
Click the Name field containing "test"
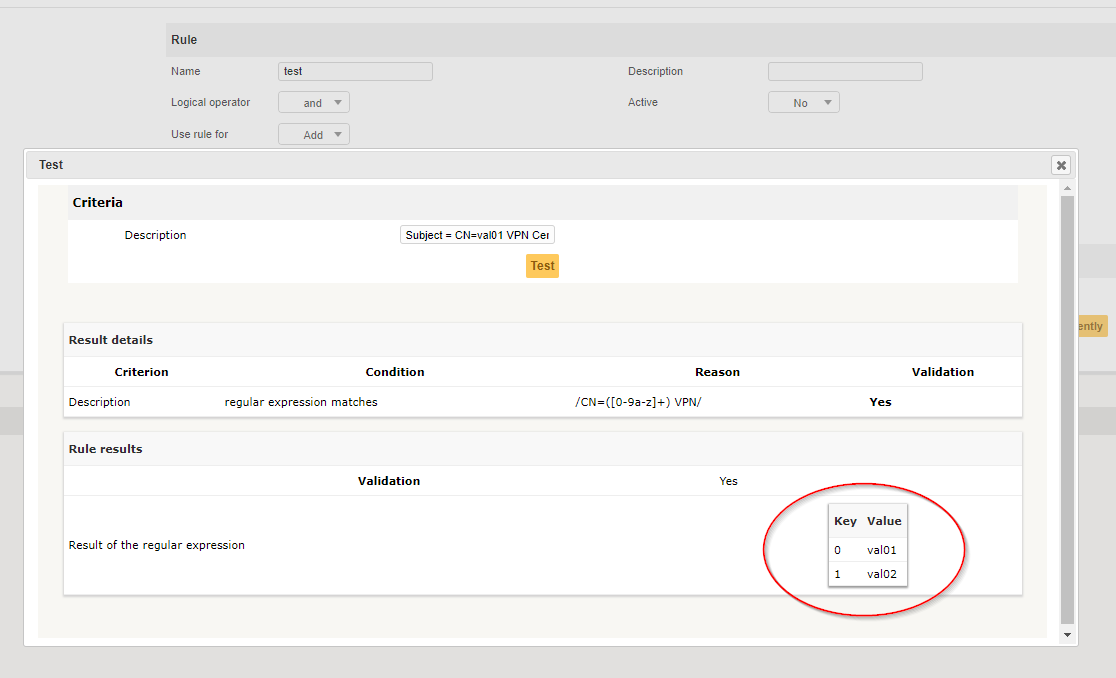click(x=355, y=71)
